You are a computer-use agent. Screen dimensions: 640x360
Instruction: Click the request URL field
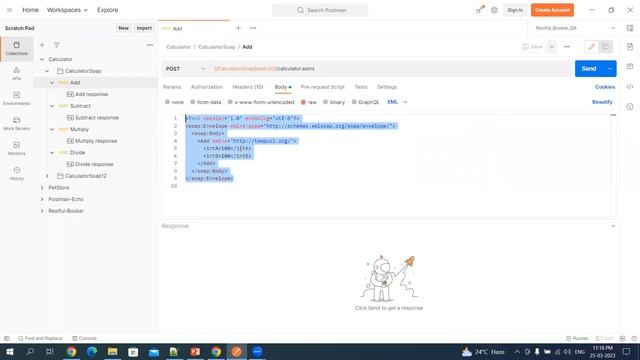click(391, 69)
